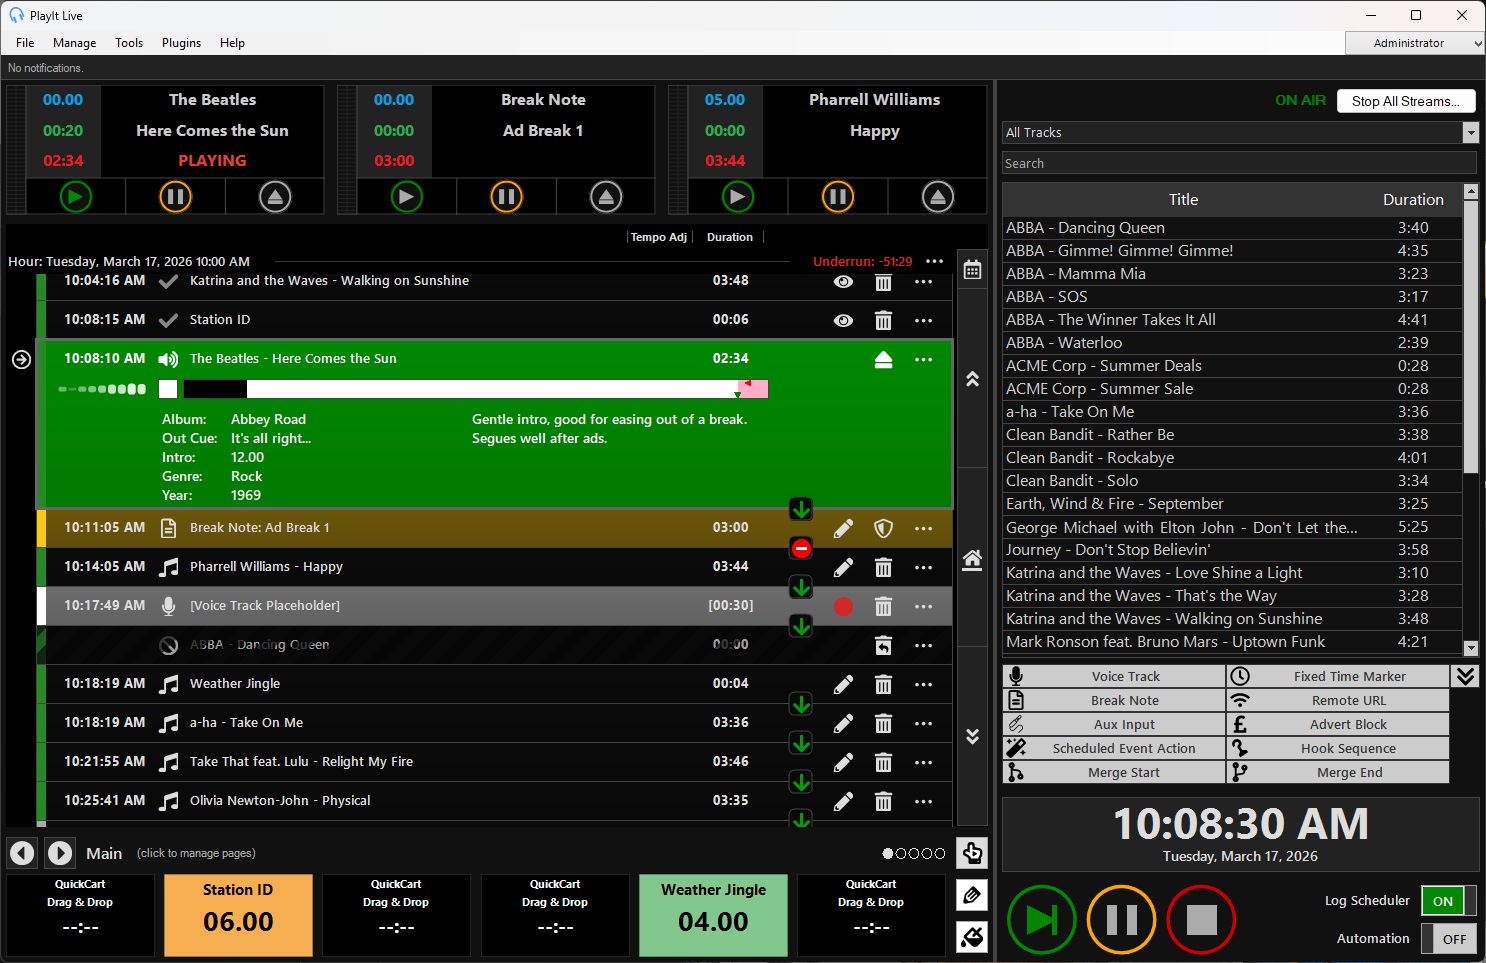Fire the Weather Jingle QuickCart

coord(713,915)
